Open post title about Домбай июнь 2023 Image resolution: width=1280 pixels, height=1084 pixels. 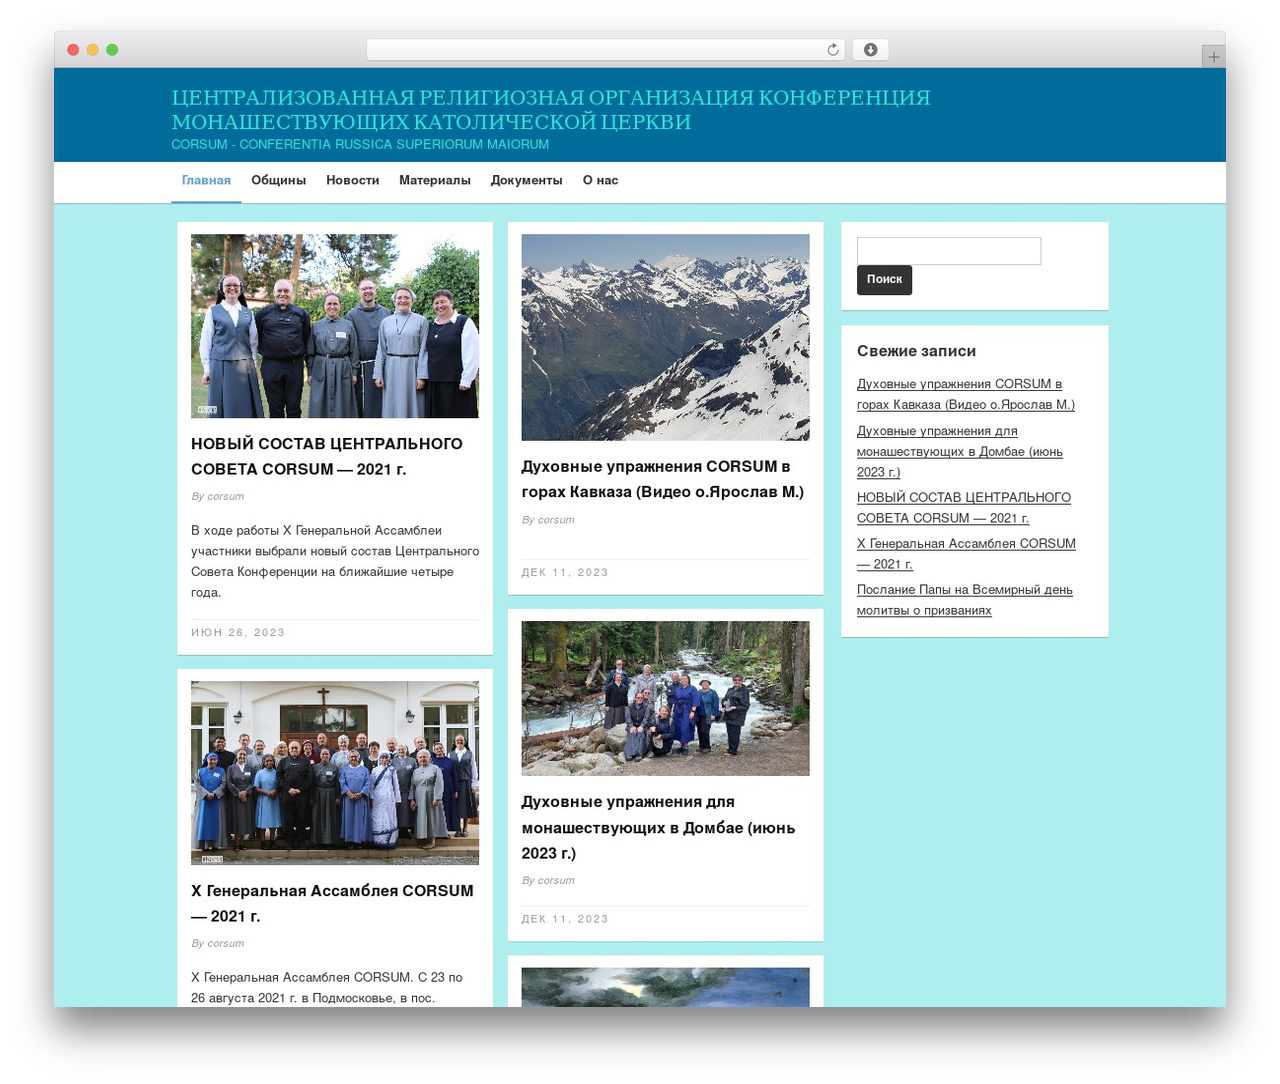[658, 827]
